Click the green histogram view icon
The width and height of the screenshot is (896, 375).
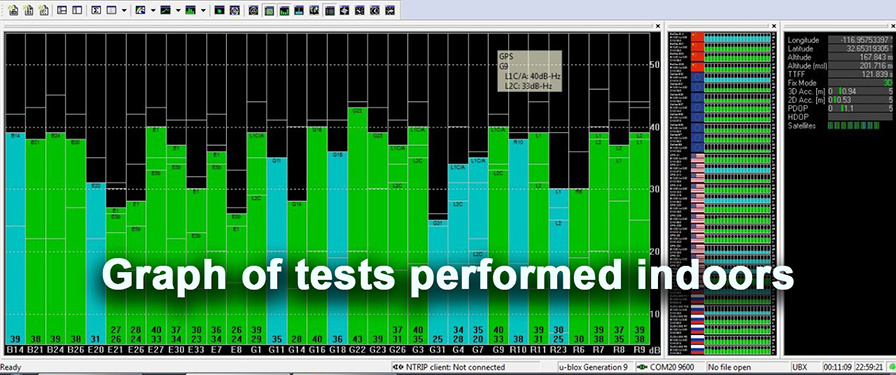click(191, 10)
